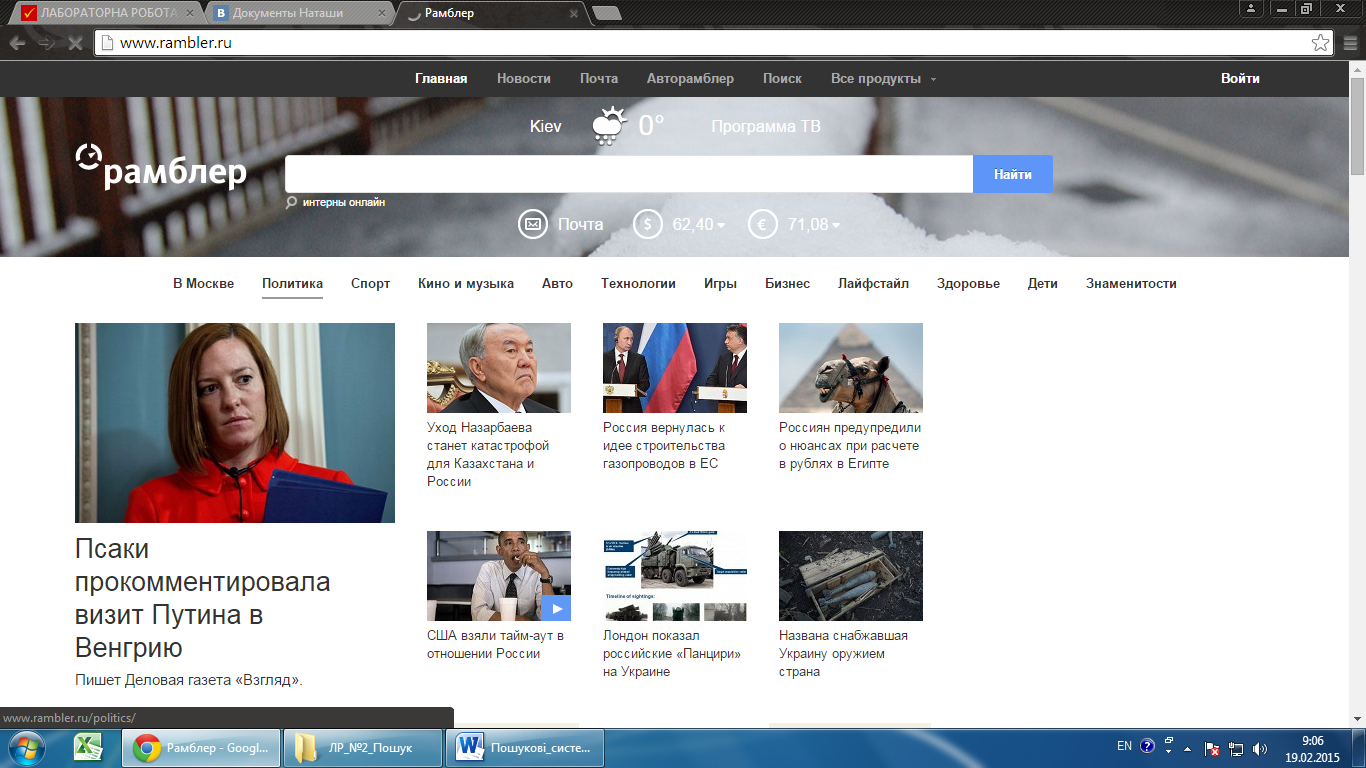The image size is (1366, 768).
Task: Open a new browser tab
Action: 606,13
